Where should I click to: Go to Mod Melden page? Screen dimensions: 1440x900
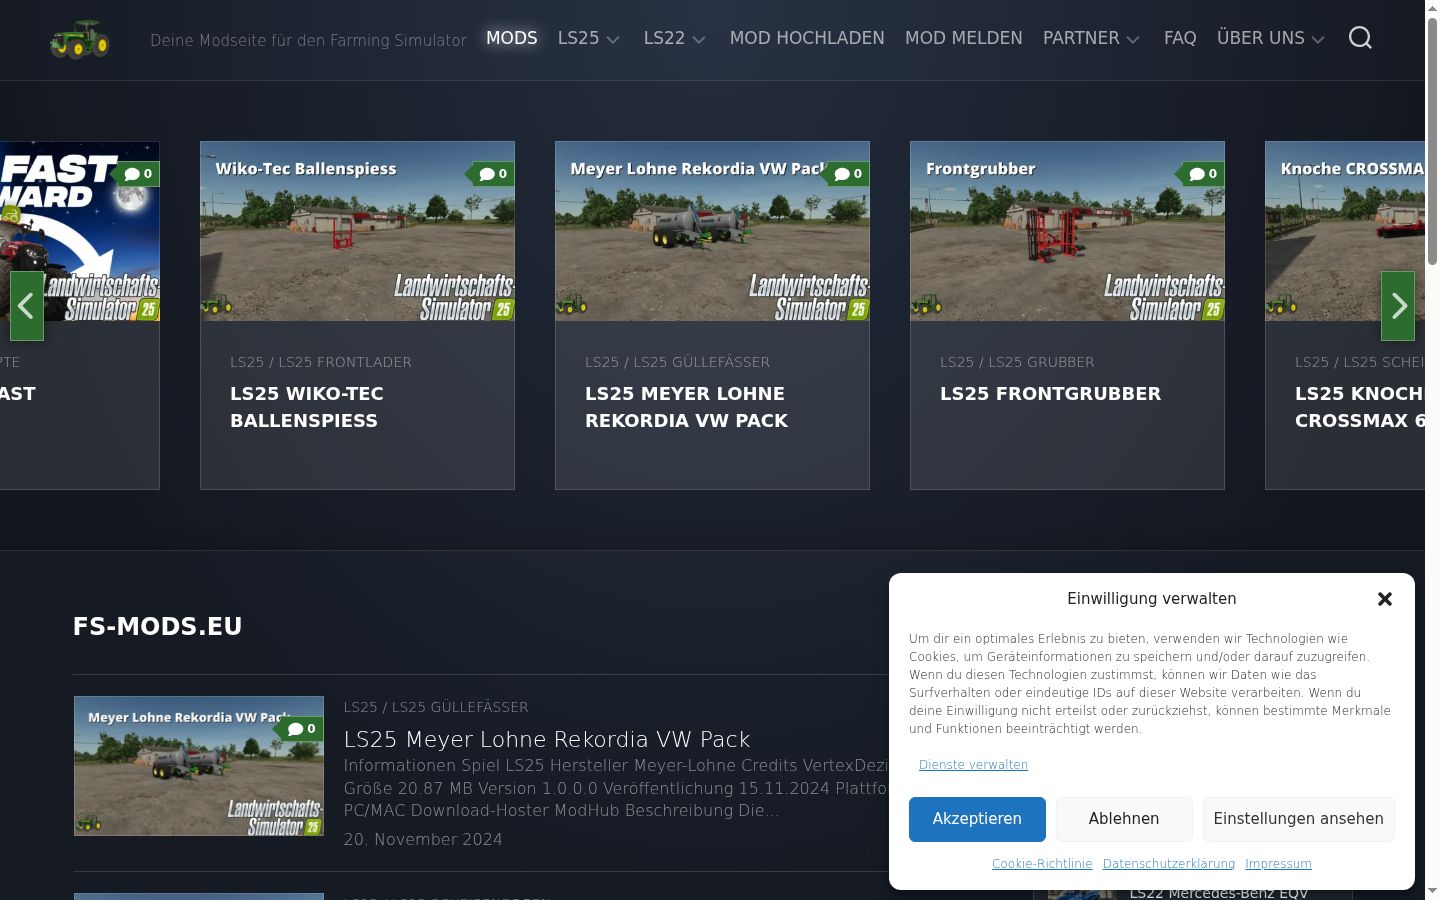(964, 38)
